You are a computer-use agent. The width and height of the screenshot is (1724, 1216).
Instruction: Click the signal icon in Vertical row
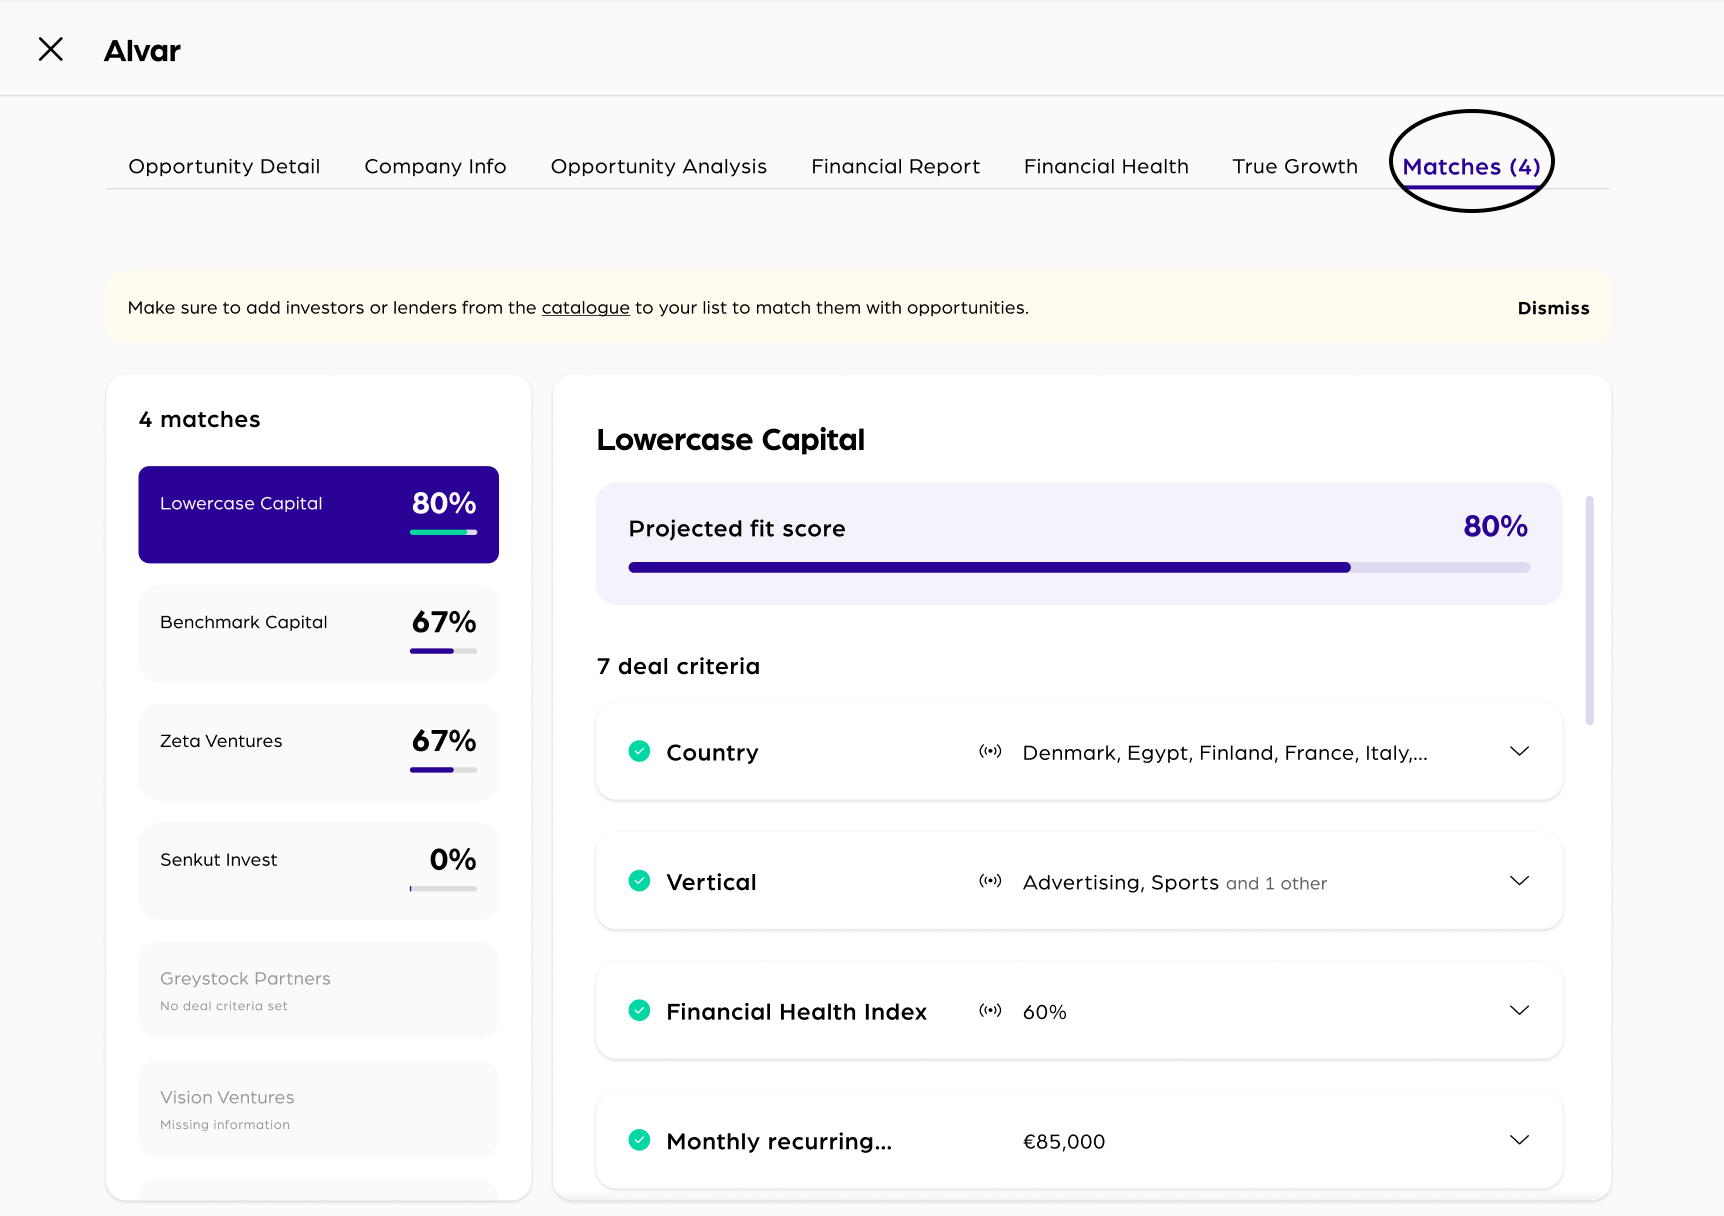click(990, 881)
